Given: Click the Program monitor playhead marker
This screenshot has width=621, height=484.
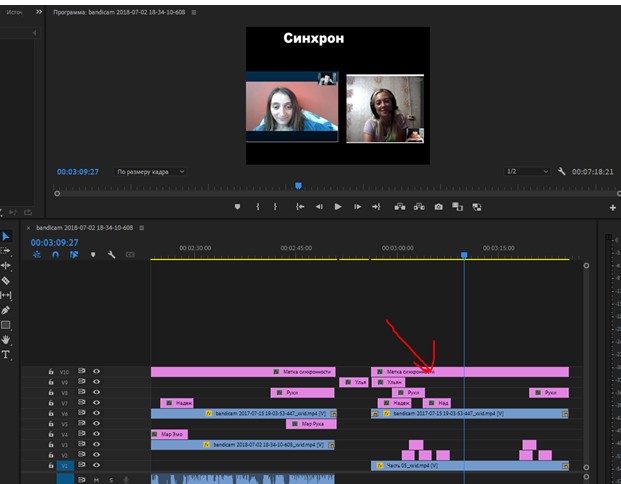Looking at the screenshot, I should pyautogui.click(x=298, y=185).
